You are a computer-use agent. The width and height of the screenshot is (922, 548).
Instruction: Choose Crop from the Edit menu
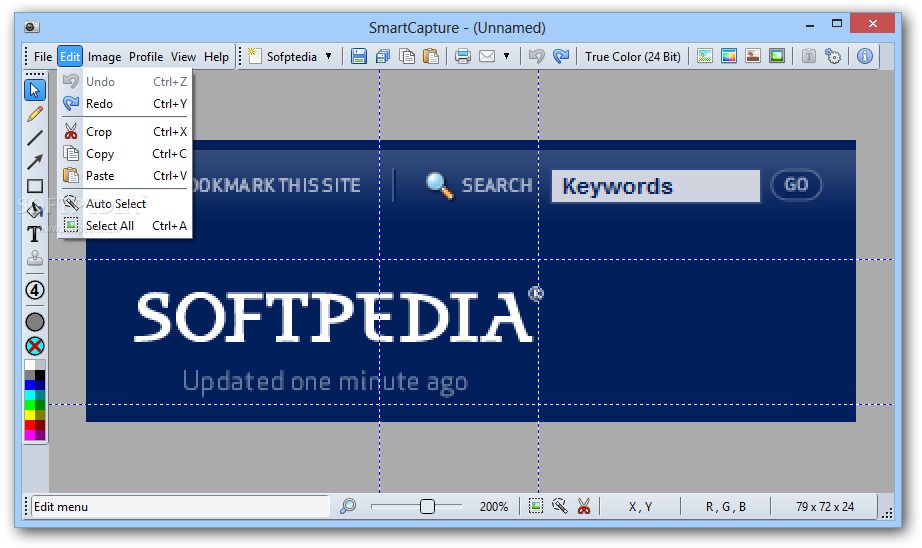coord(125,132)
